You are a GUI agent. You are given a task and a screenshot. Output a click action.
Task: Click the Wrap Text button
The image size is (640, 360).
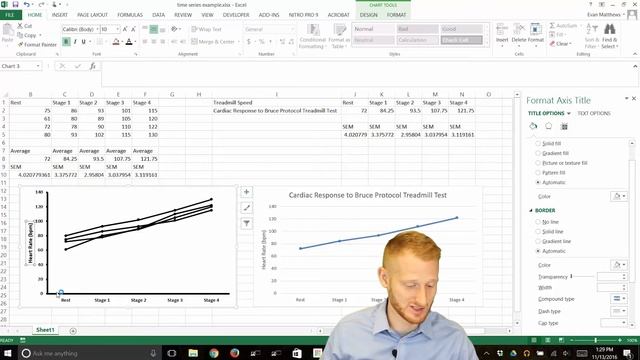(206, 29)
